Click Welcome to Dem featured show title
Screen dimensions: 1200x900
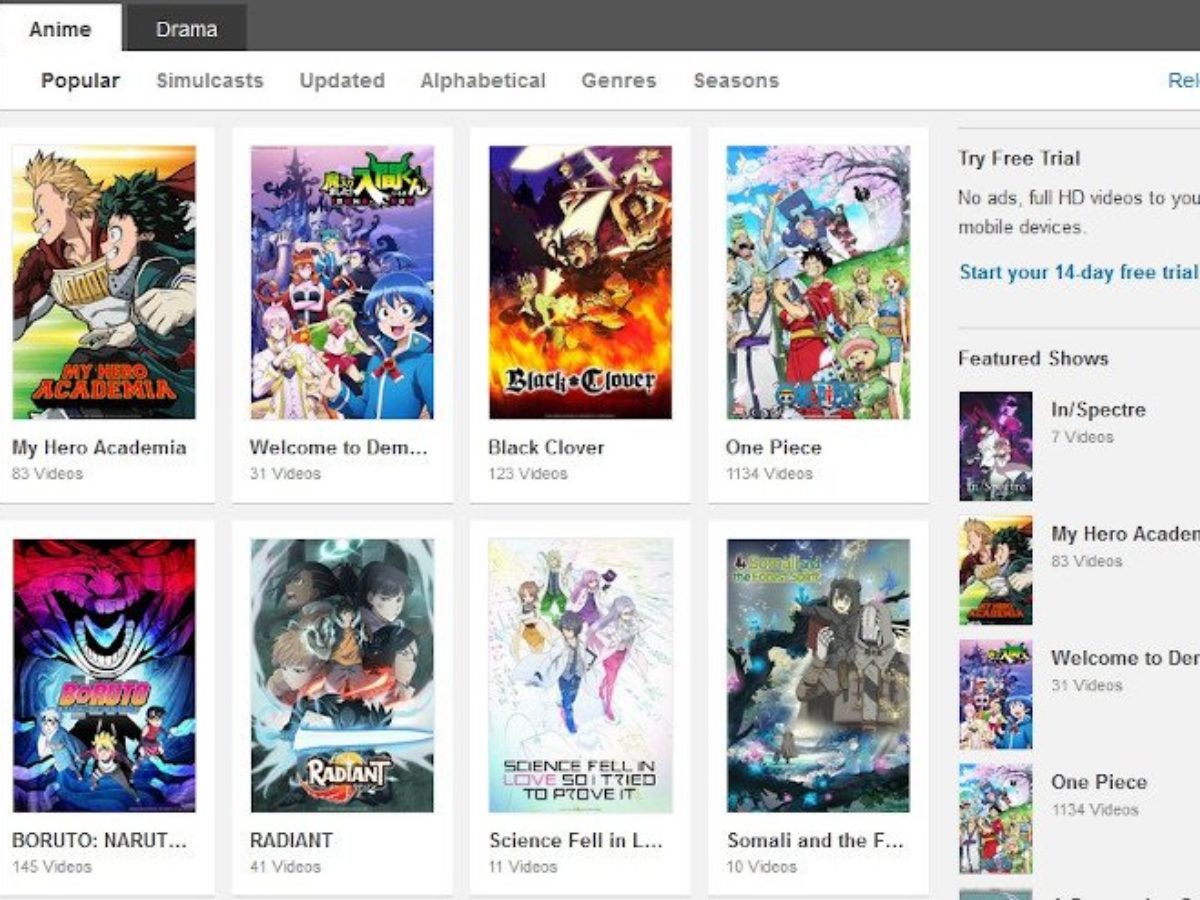1125,658
